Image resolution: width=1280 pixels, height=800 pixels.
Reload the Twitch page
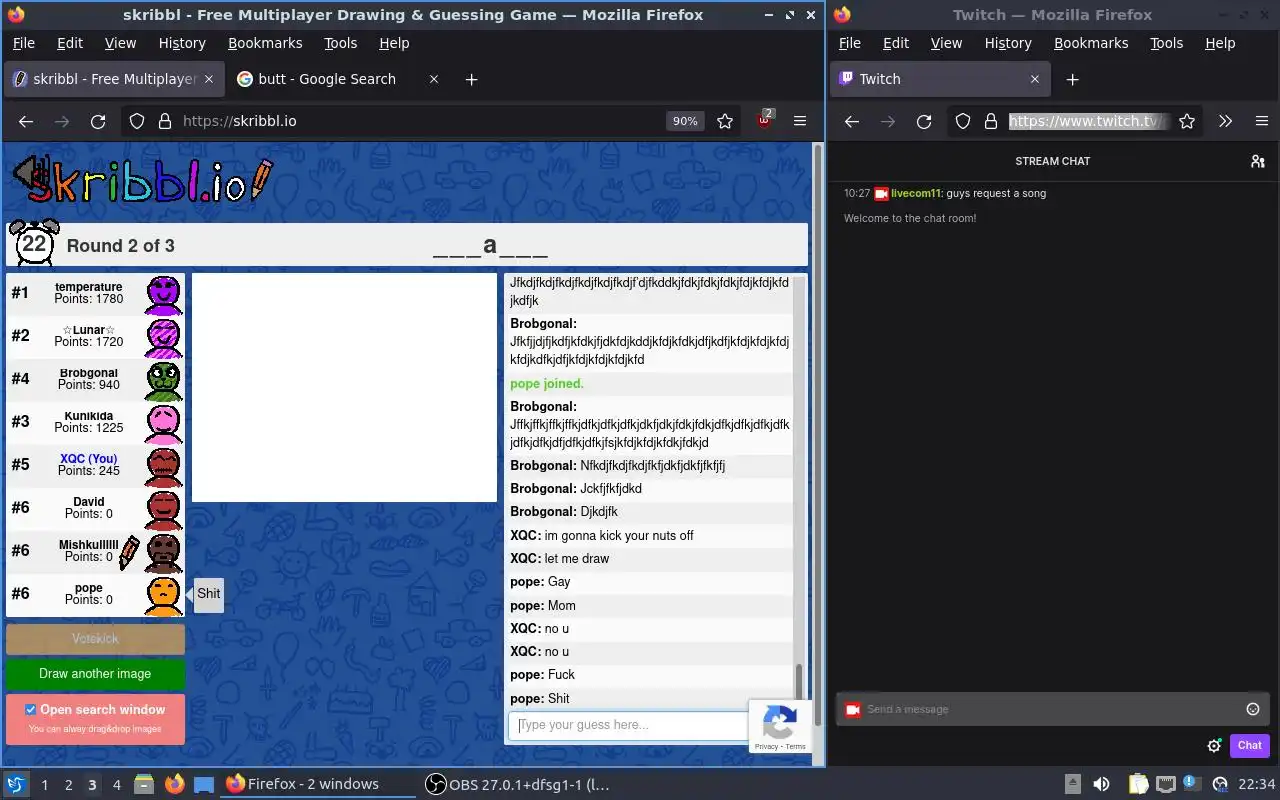[x=924, y=121]
